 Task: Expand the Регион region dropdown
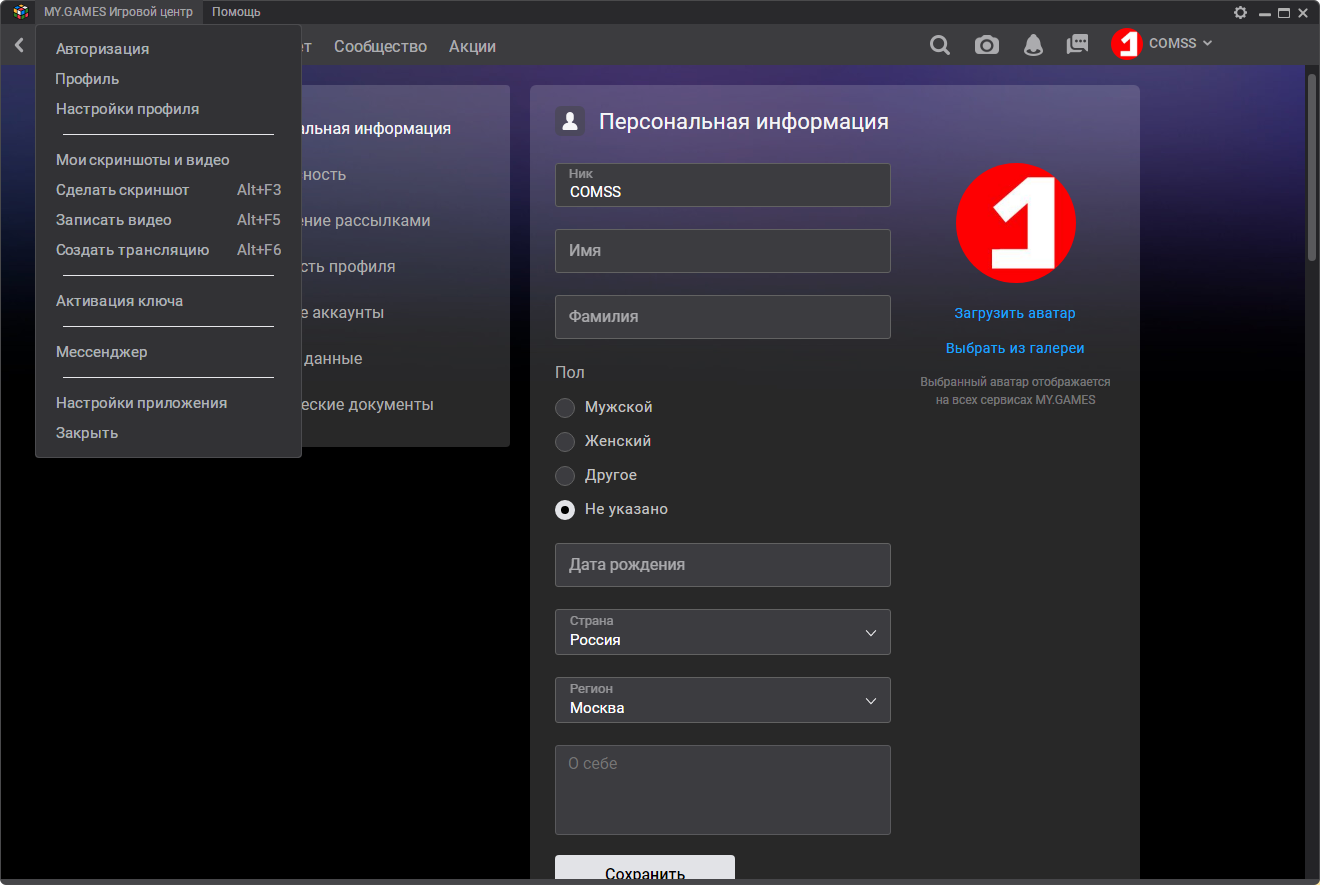click(722, 700)
